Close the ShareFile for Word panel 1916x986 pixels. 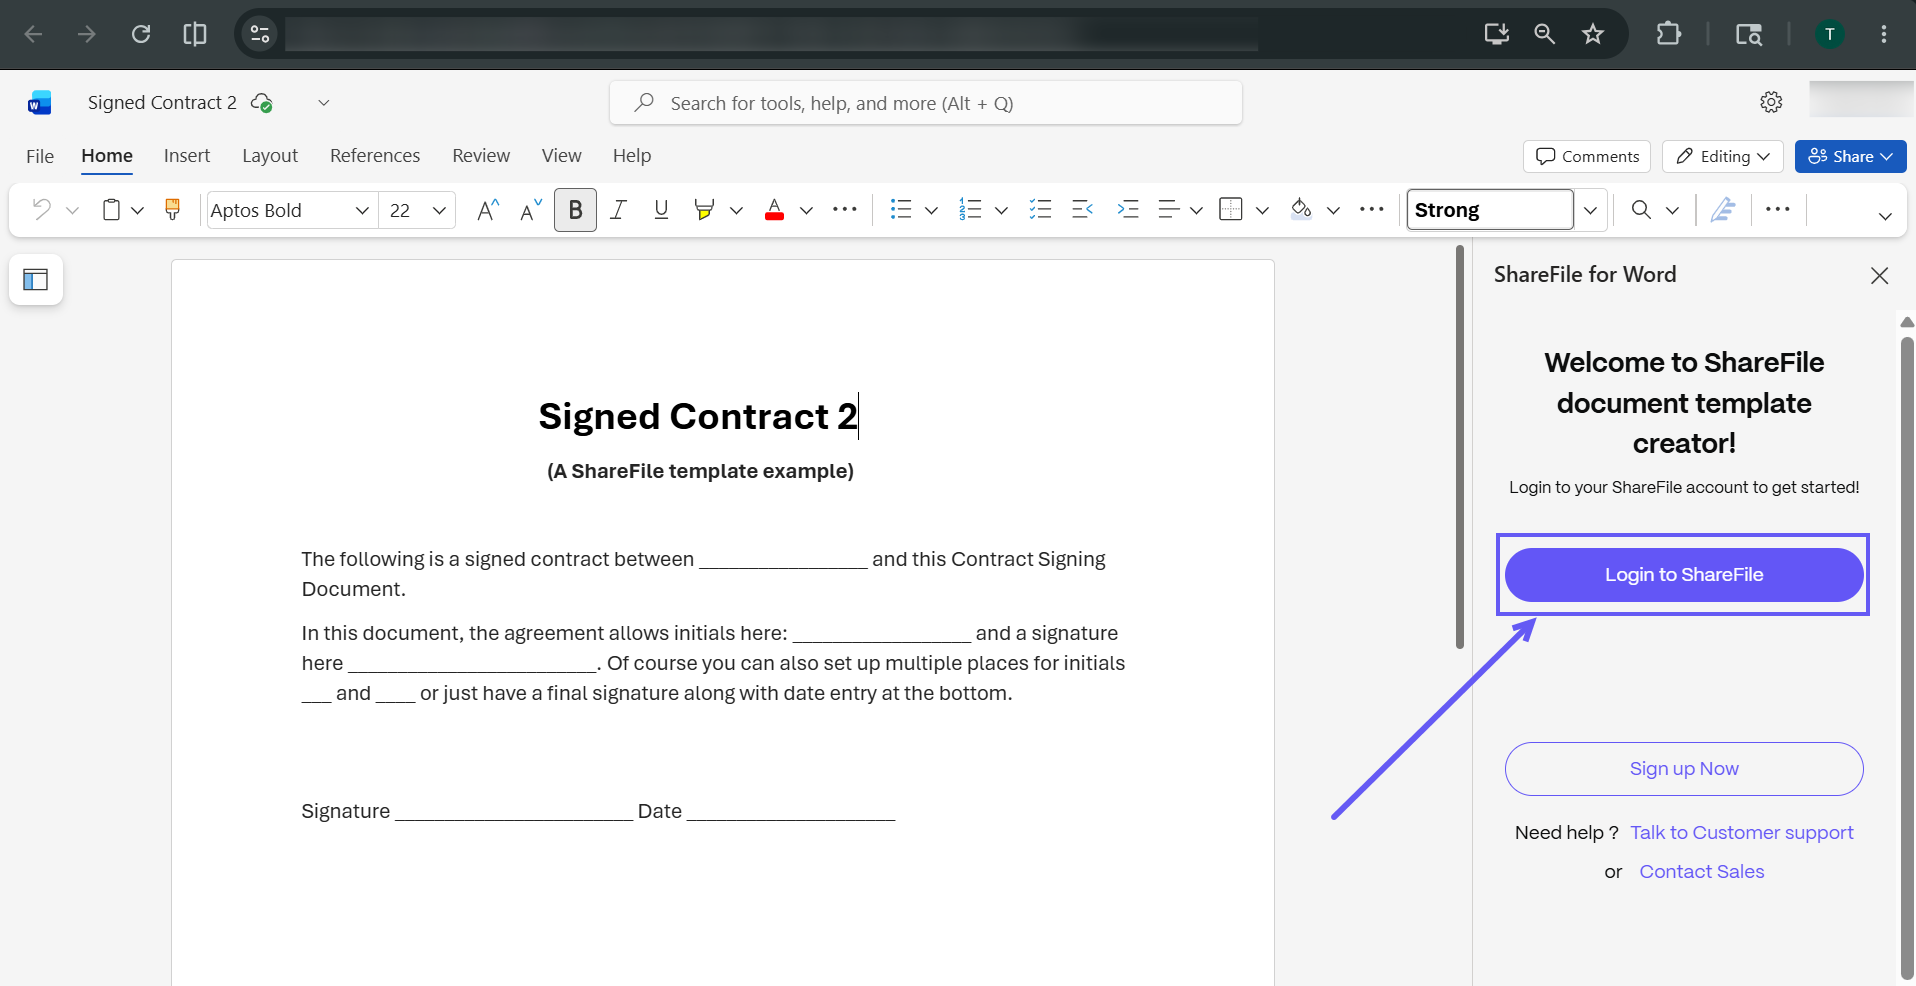point(1880,276)
